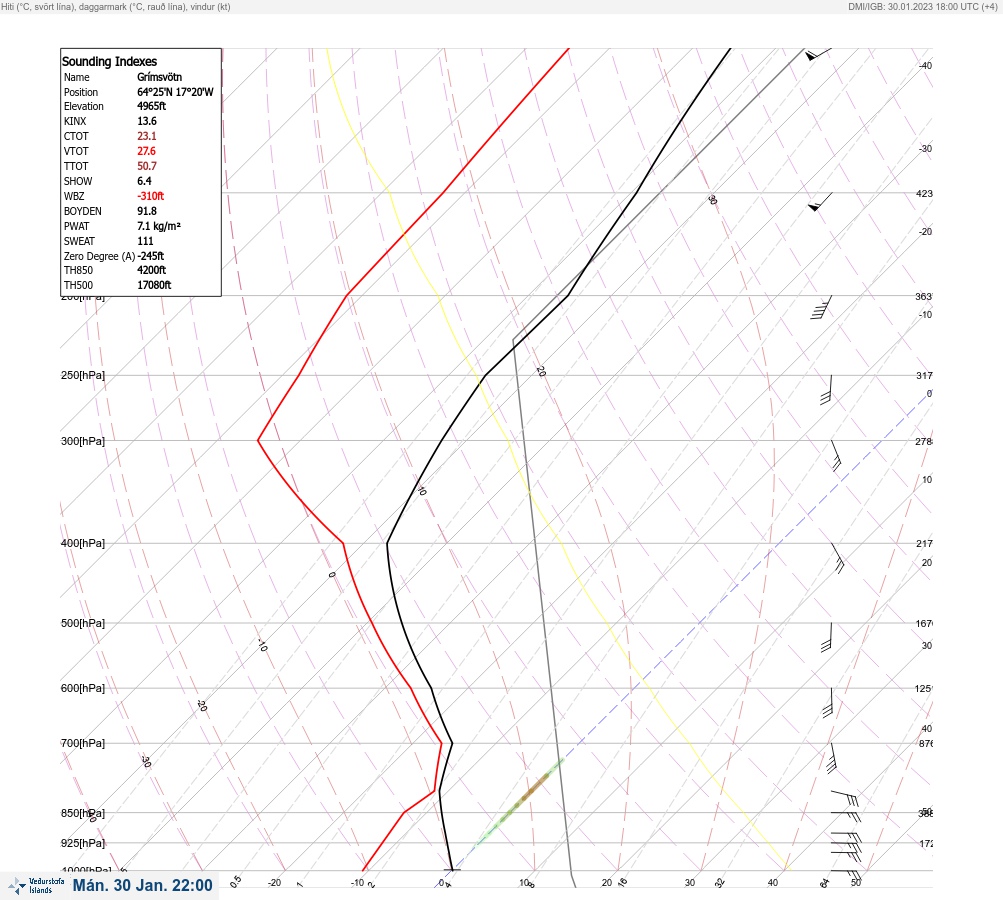Click the 250[hPa] pressure label

pyautogui.click(x=83, y=375)
